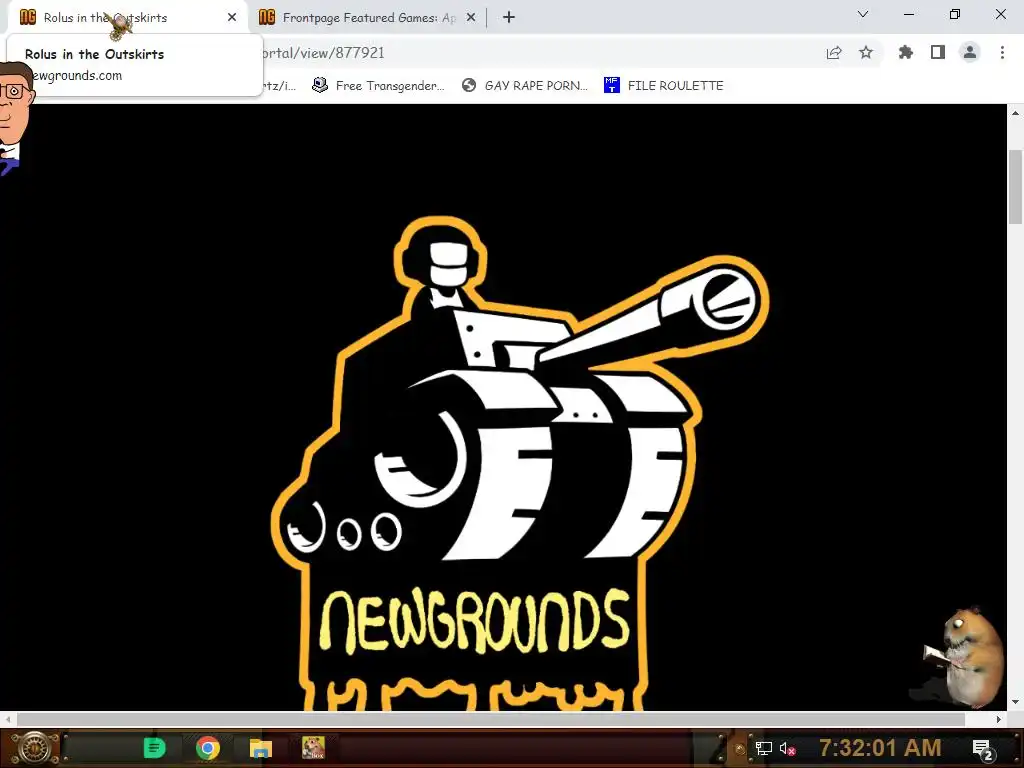Click the vertical scrollbar down arrow
1024x768 pixels.
tap(1016, 702)
